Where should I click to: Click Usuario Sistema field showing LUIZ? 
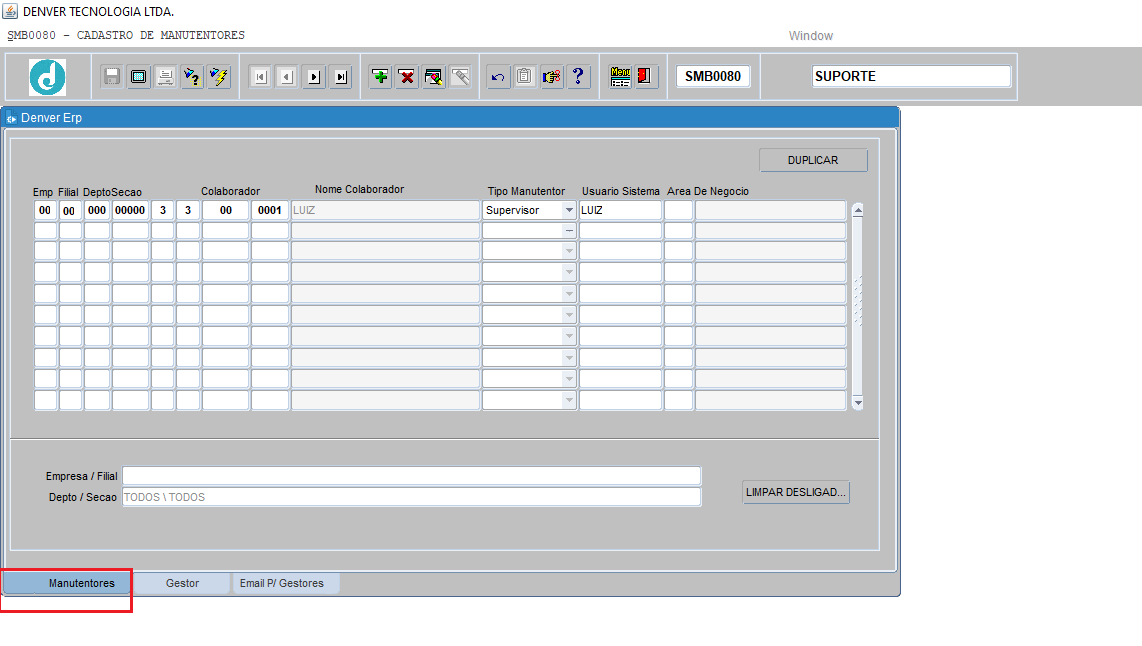[620, 210]
